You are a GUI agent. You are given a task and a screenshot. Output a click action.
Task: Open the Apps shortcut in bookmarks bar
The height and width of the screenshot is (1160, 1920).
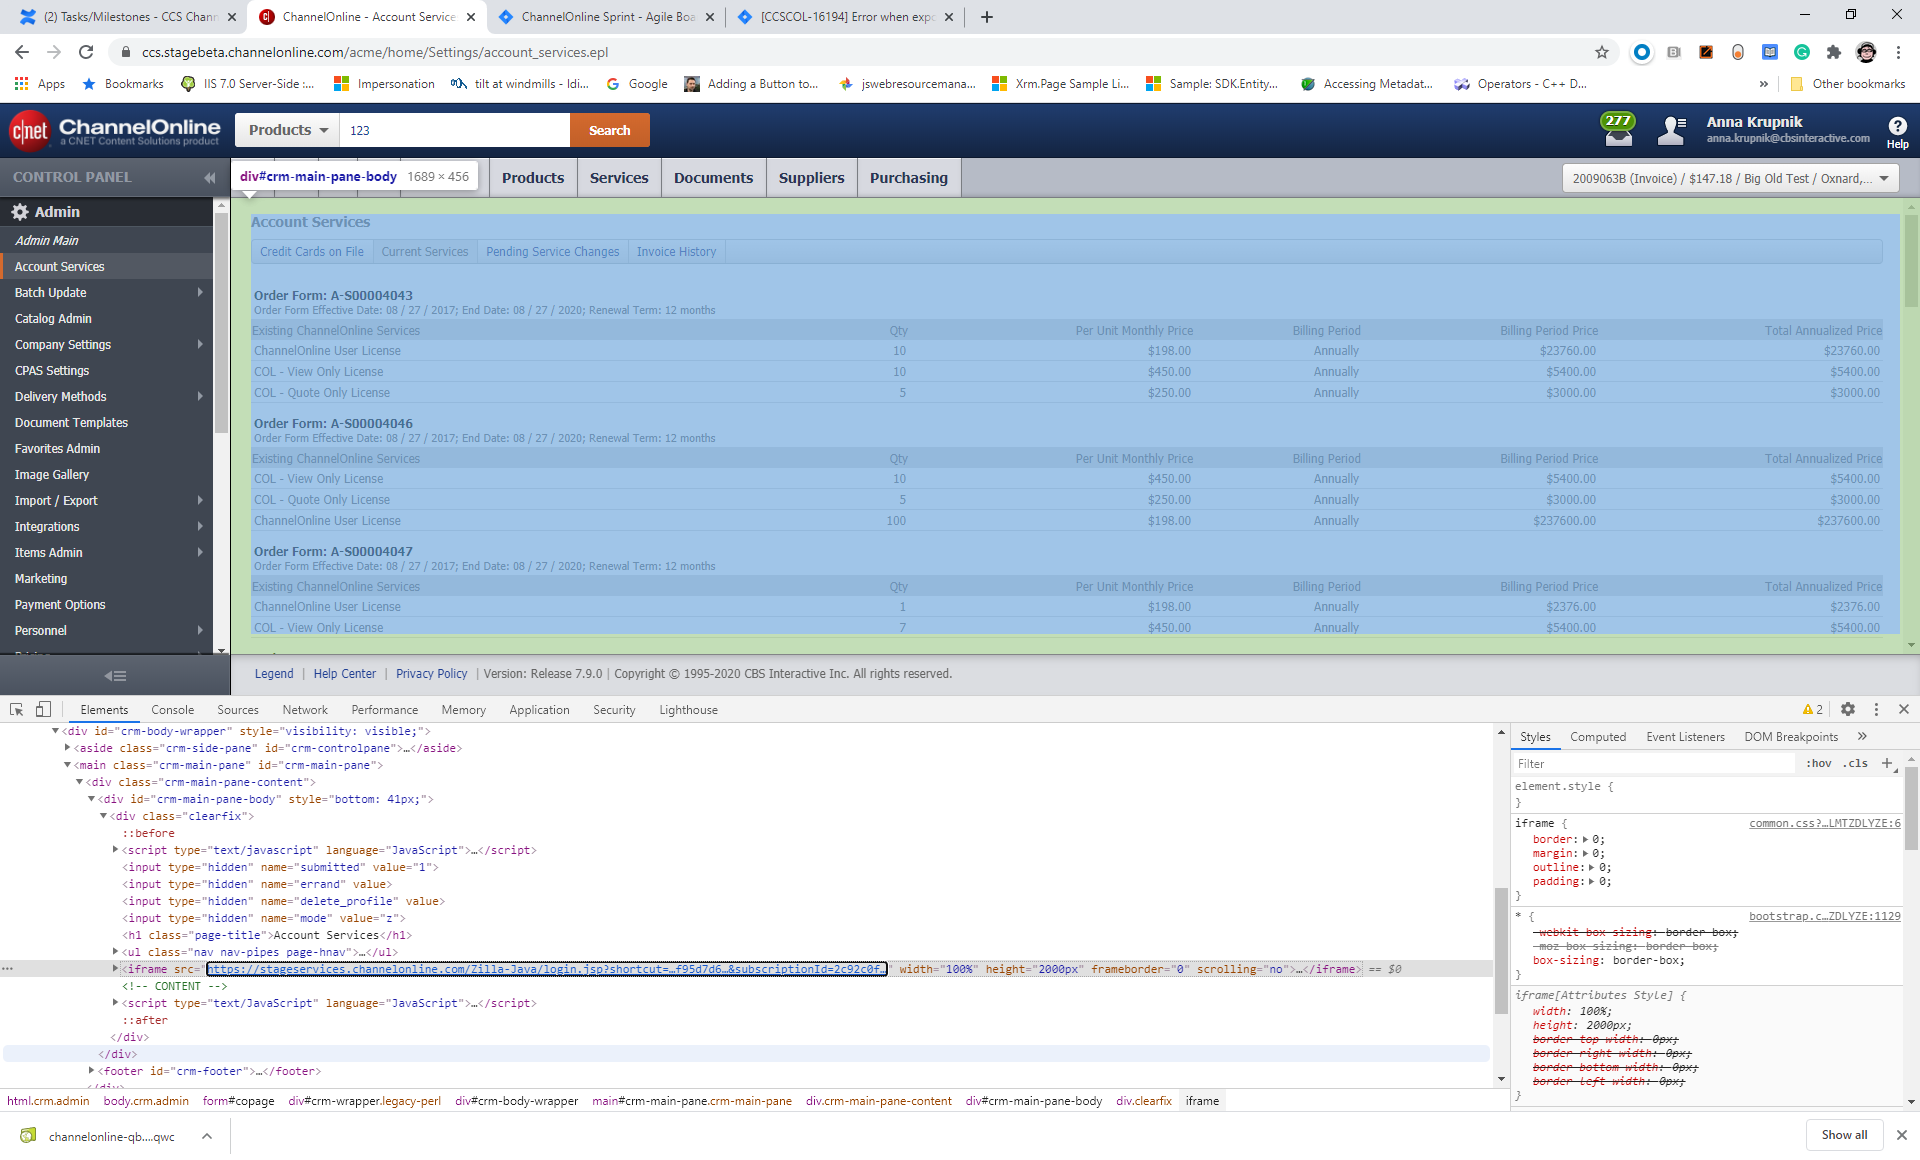[40, 84]
